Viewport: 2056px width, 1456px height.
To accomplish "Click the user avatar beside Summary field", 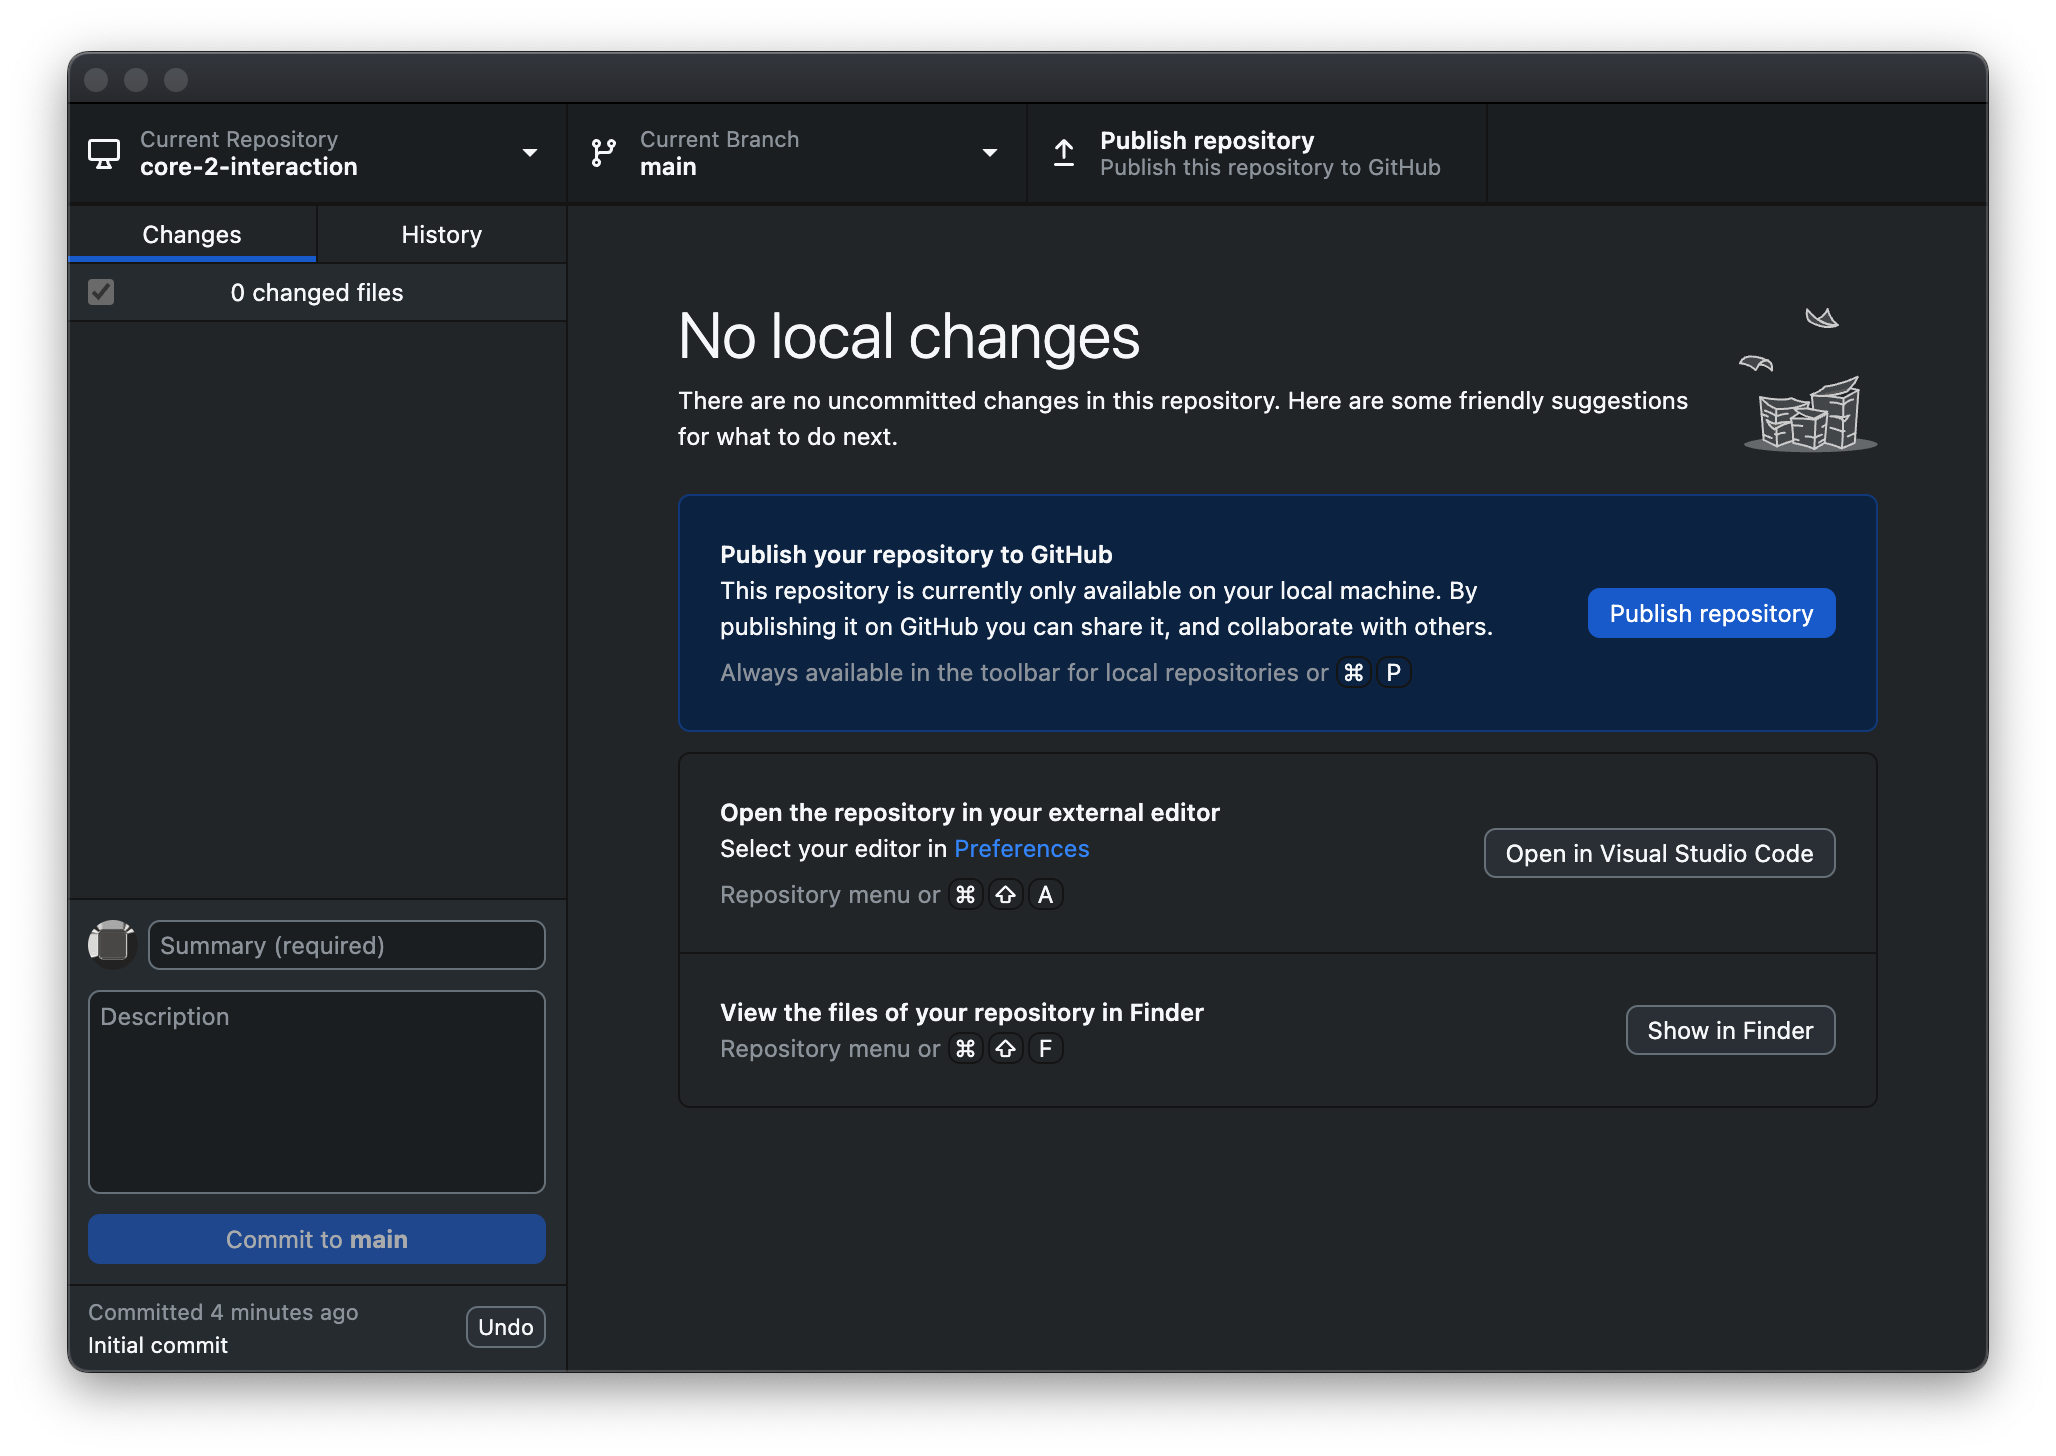I will pos(112,944).
